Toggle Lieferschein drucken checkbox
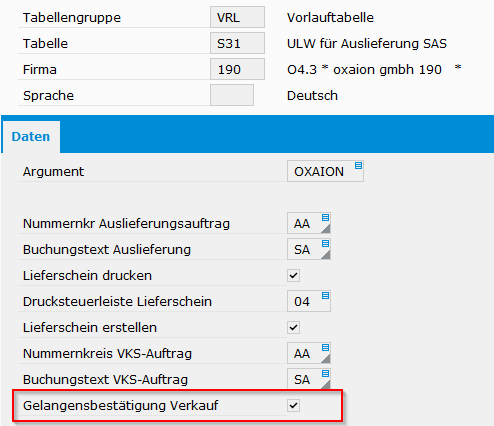Screen dimensions: 494x426 click(x=293, y=276)
